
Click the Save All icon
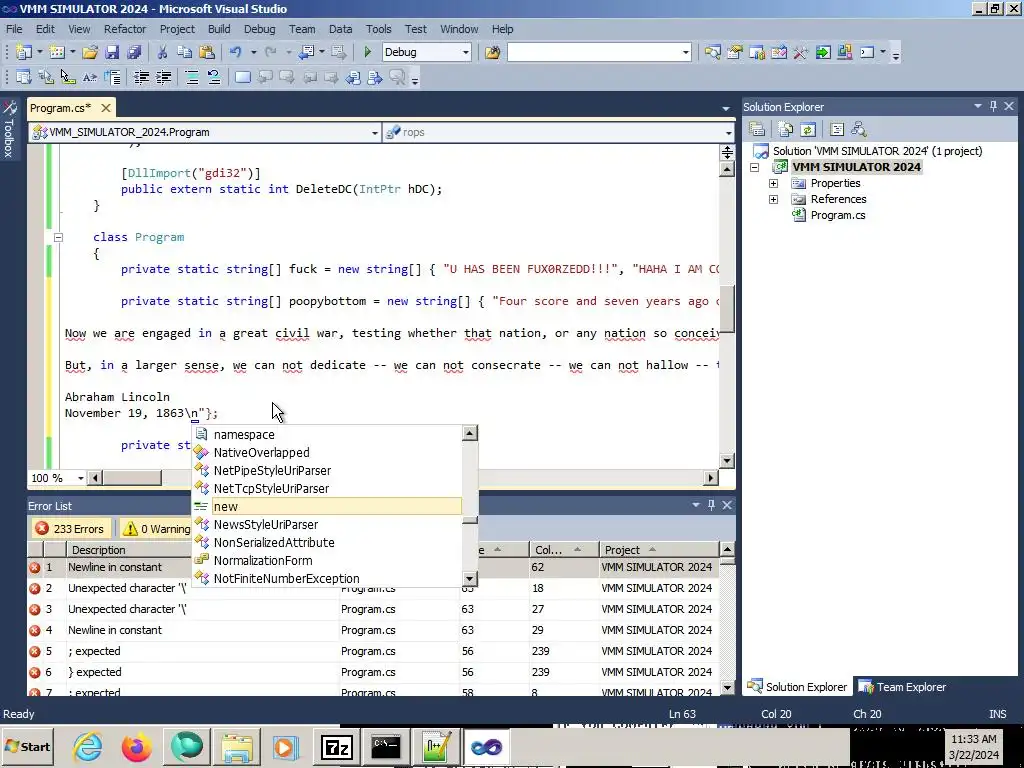coord(135,52)
